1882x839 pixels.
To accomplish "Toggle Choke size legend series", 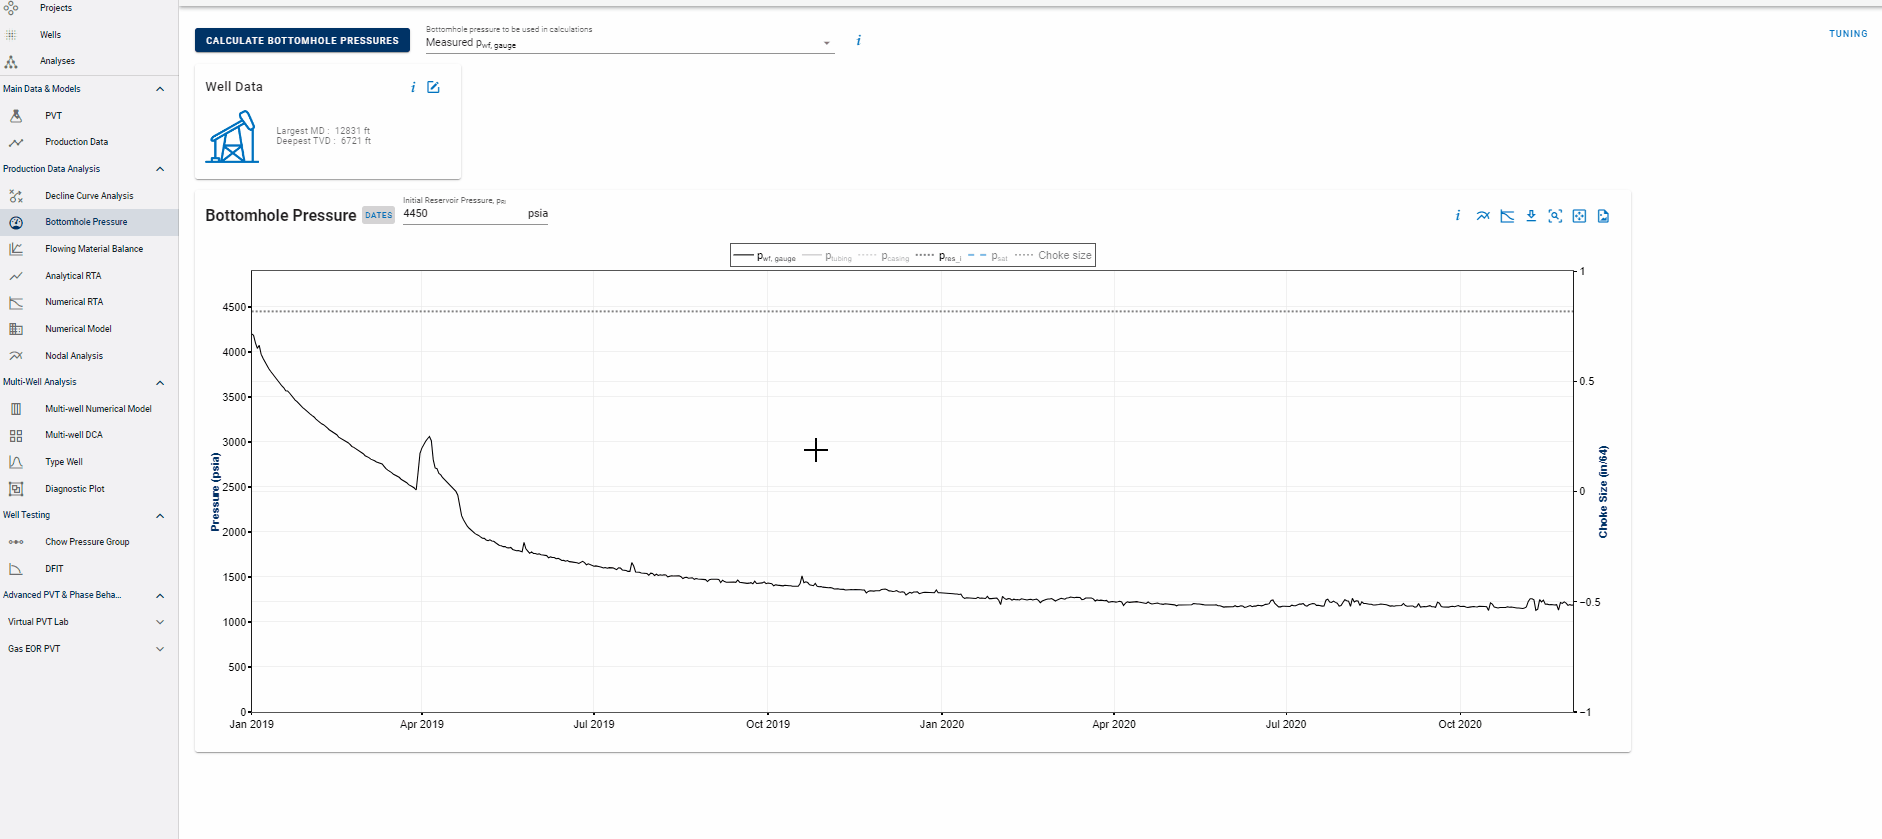I will point(1053,256).
